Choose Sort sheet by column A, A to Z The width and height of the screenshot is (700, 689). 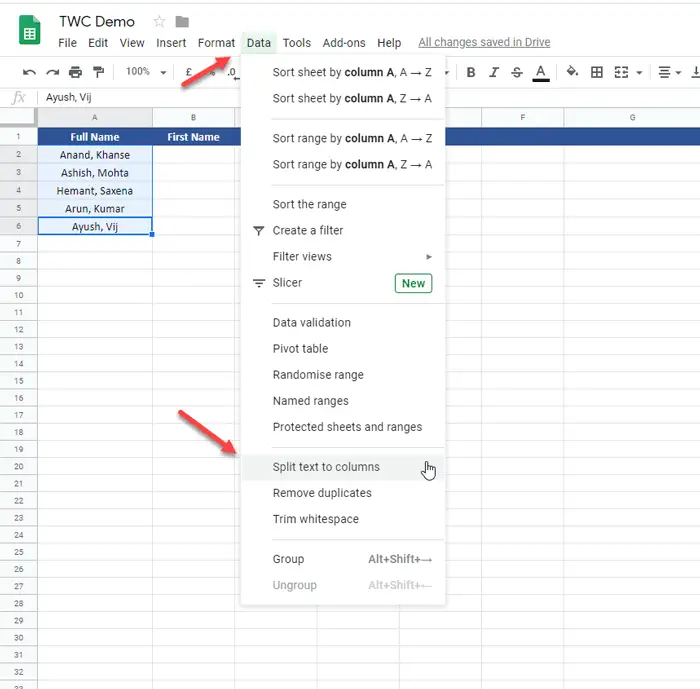pyautogui.click(x=343, y=72)
